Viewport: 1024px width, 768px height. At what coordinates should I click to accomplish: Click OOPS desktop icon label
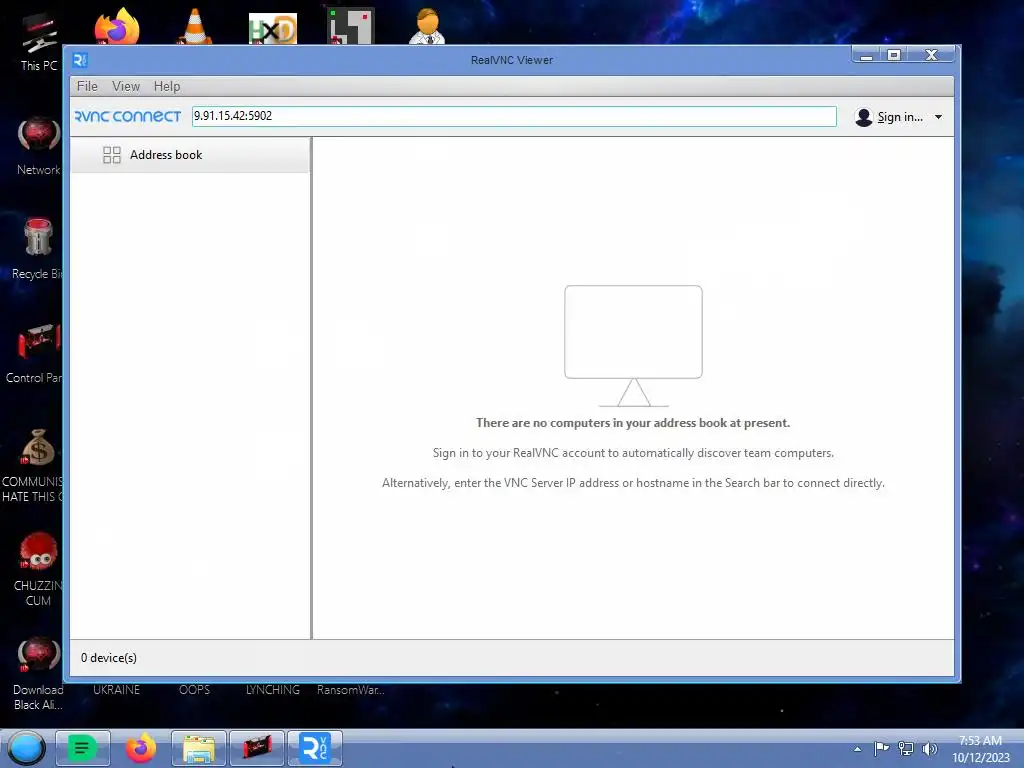(x=195, y=690)
